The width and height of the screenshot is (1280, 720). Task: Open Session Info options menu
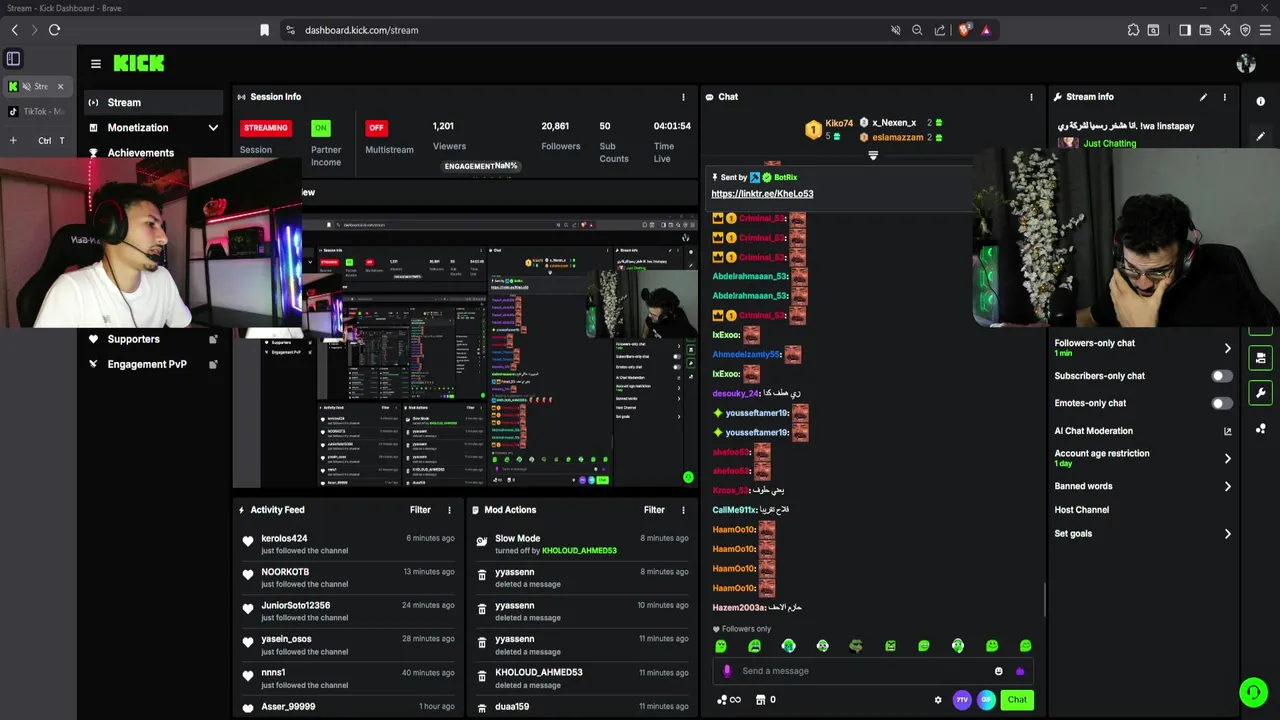coord(683,97)
